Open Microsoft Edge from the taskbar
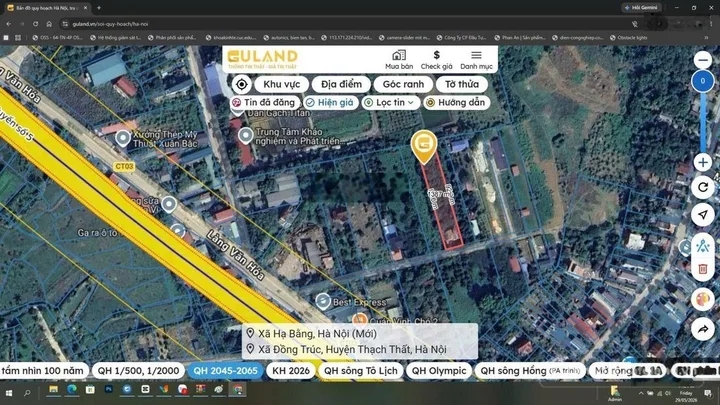The width and height of the screenshot is (720, 405). 72,390
